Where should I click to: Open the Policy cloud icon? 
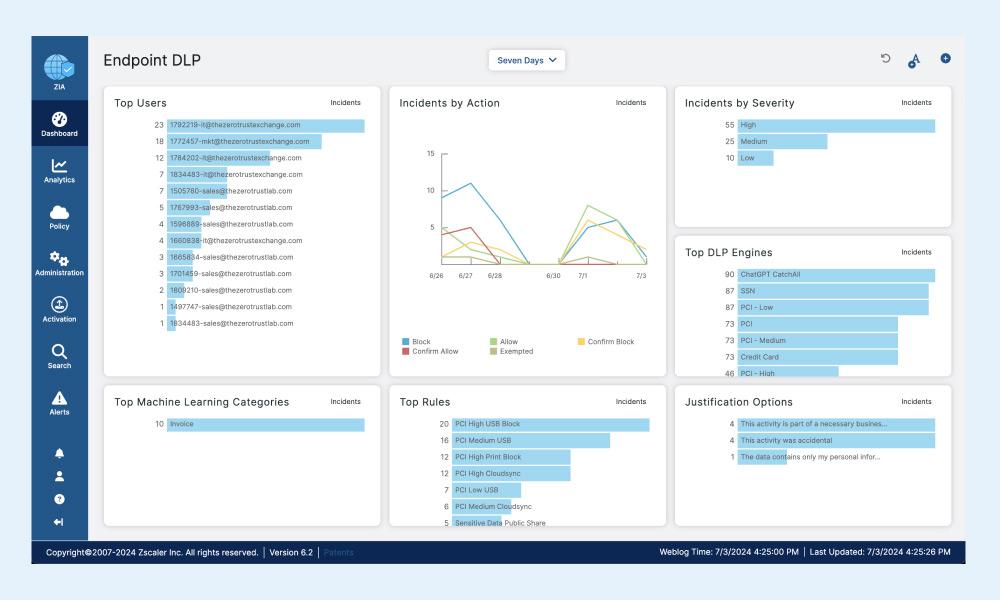click(x=59, y=216)
